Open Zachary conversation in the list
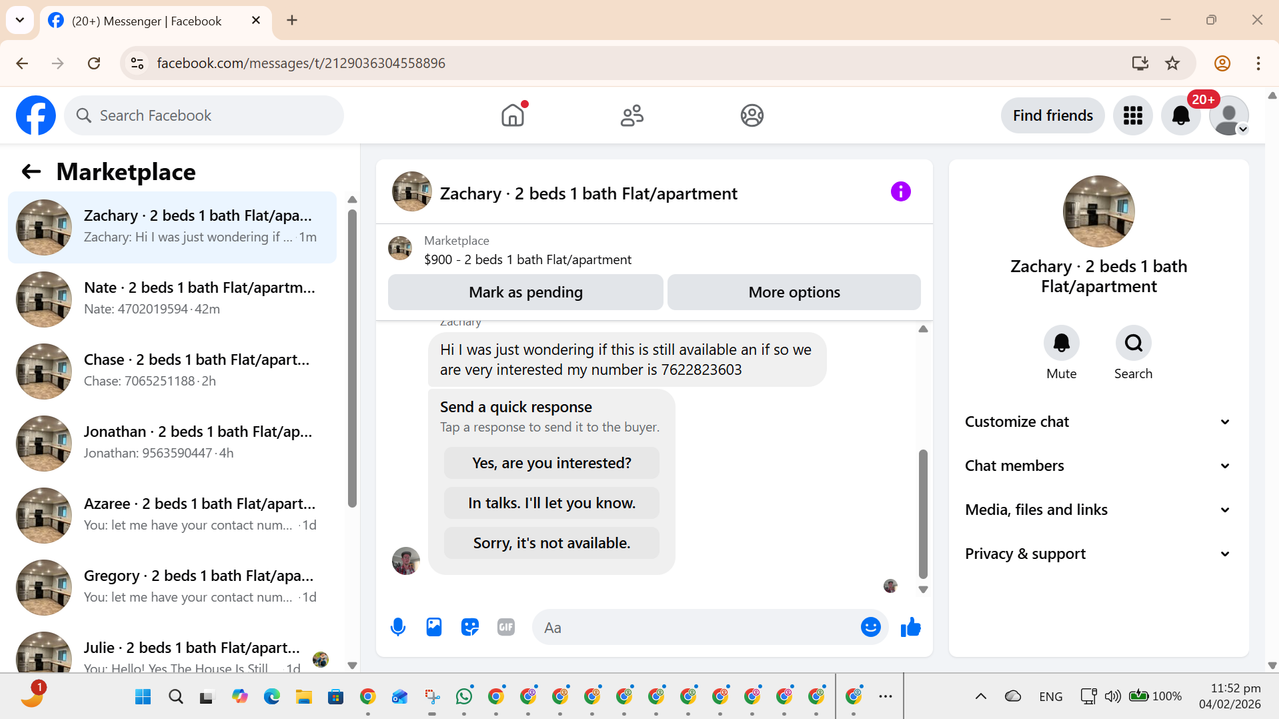 click(172, 227)
